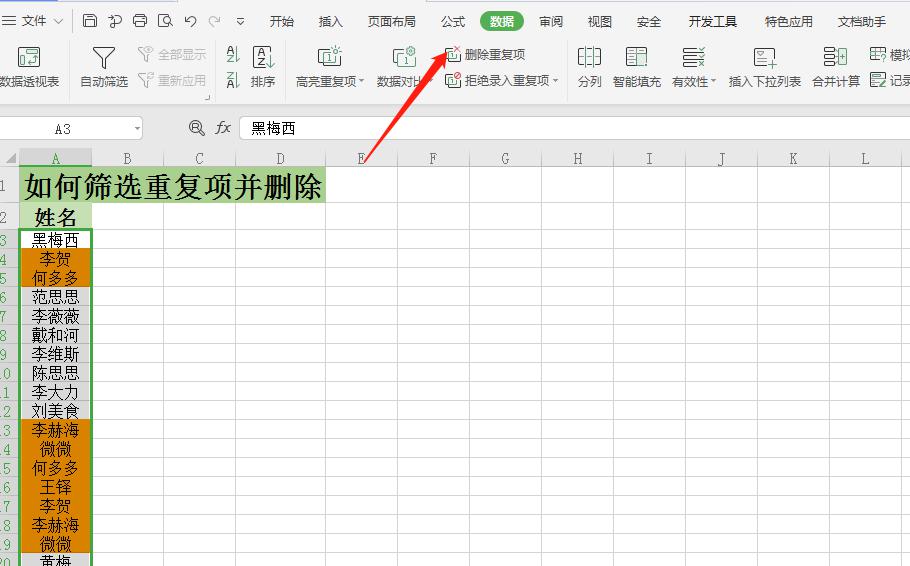Screen dimensions: 910x566
Task: Select column B header
Action: (128, 158)
